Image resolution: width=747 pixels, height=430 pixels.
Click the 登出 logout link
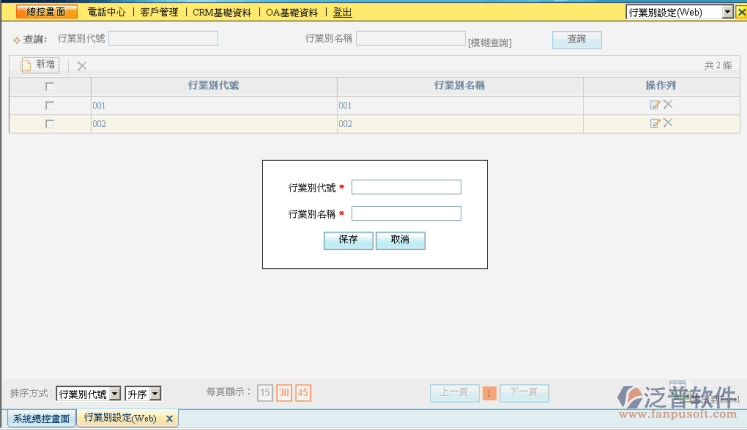coord(342,12)
